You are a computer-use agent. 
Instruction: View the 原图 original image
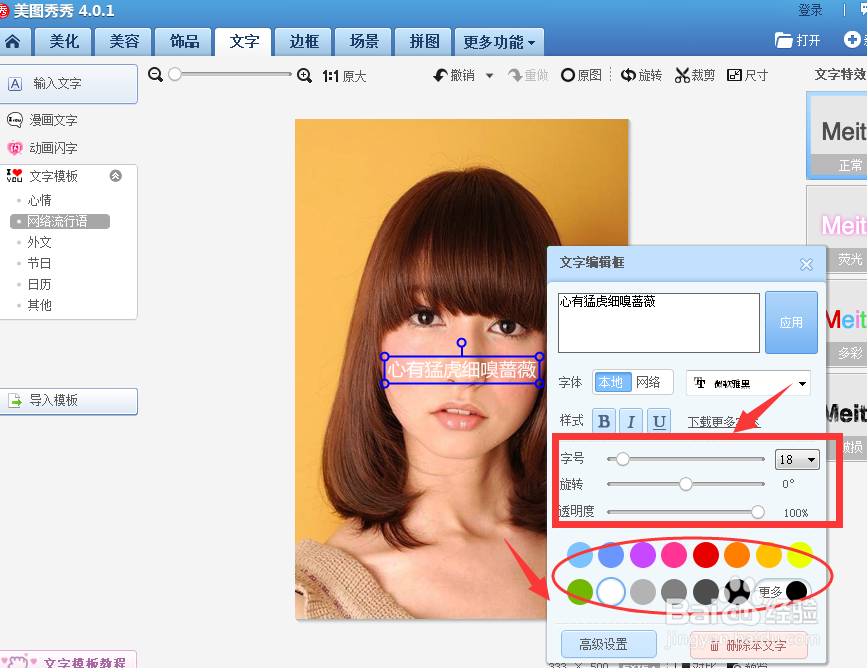[580, 75]
